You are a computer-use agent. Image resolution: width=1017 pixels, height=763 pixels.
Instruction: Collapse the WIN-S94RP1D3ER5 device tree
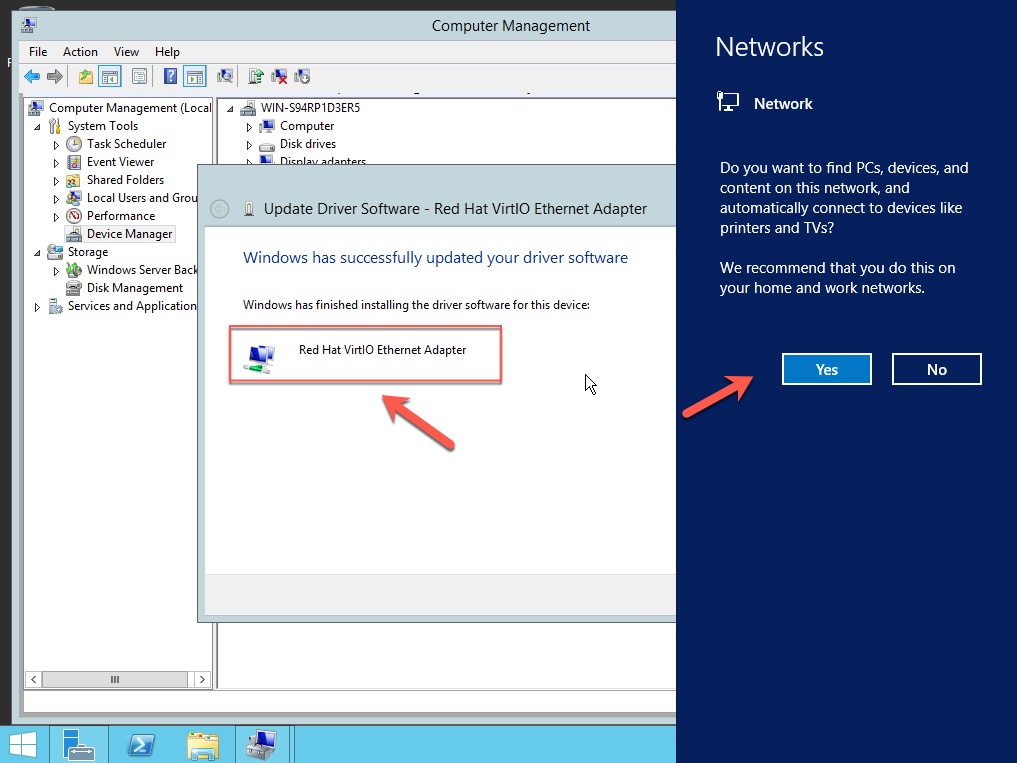[230, 109]
